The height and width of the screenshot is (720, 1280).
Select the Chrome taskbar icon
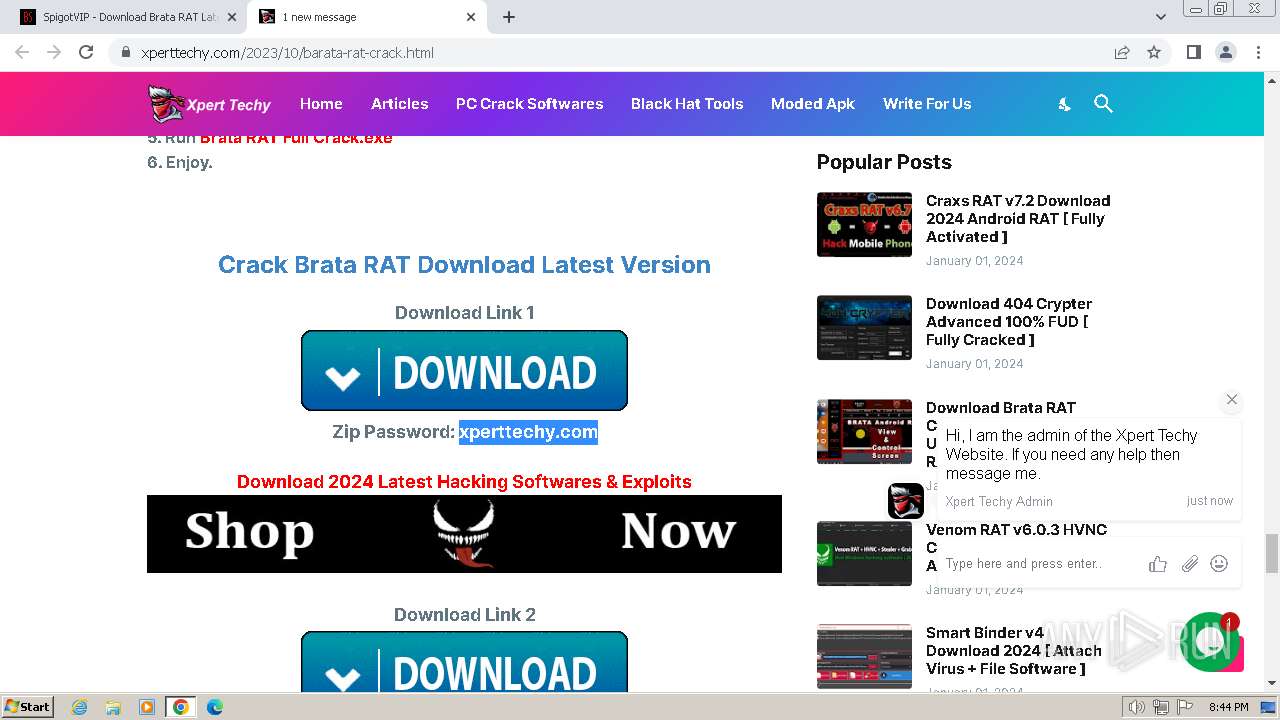pyautogui.click(x=181, y=707)
